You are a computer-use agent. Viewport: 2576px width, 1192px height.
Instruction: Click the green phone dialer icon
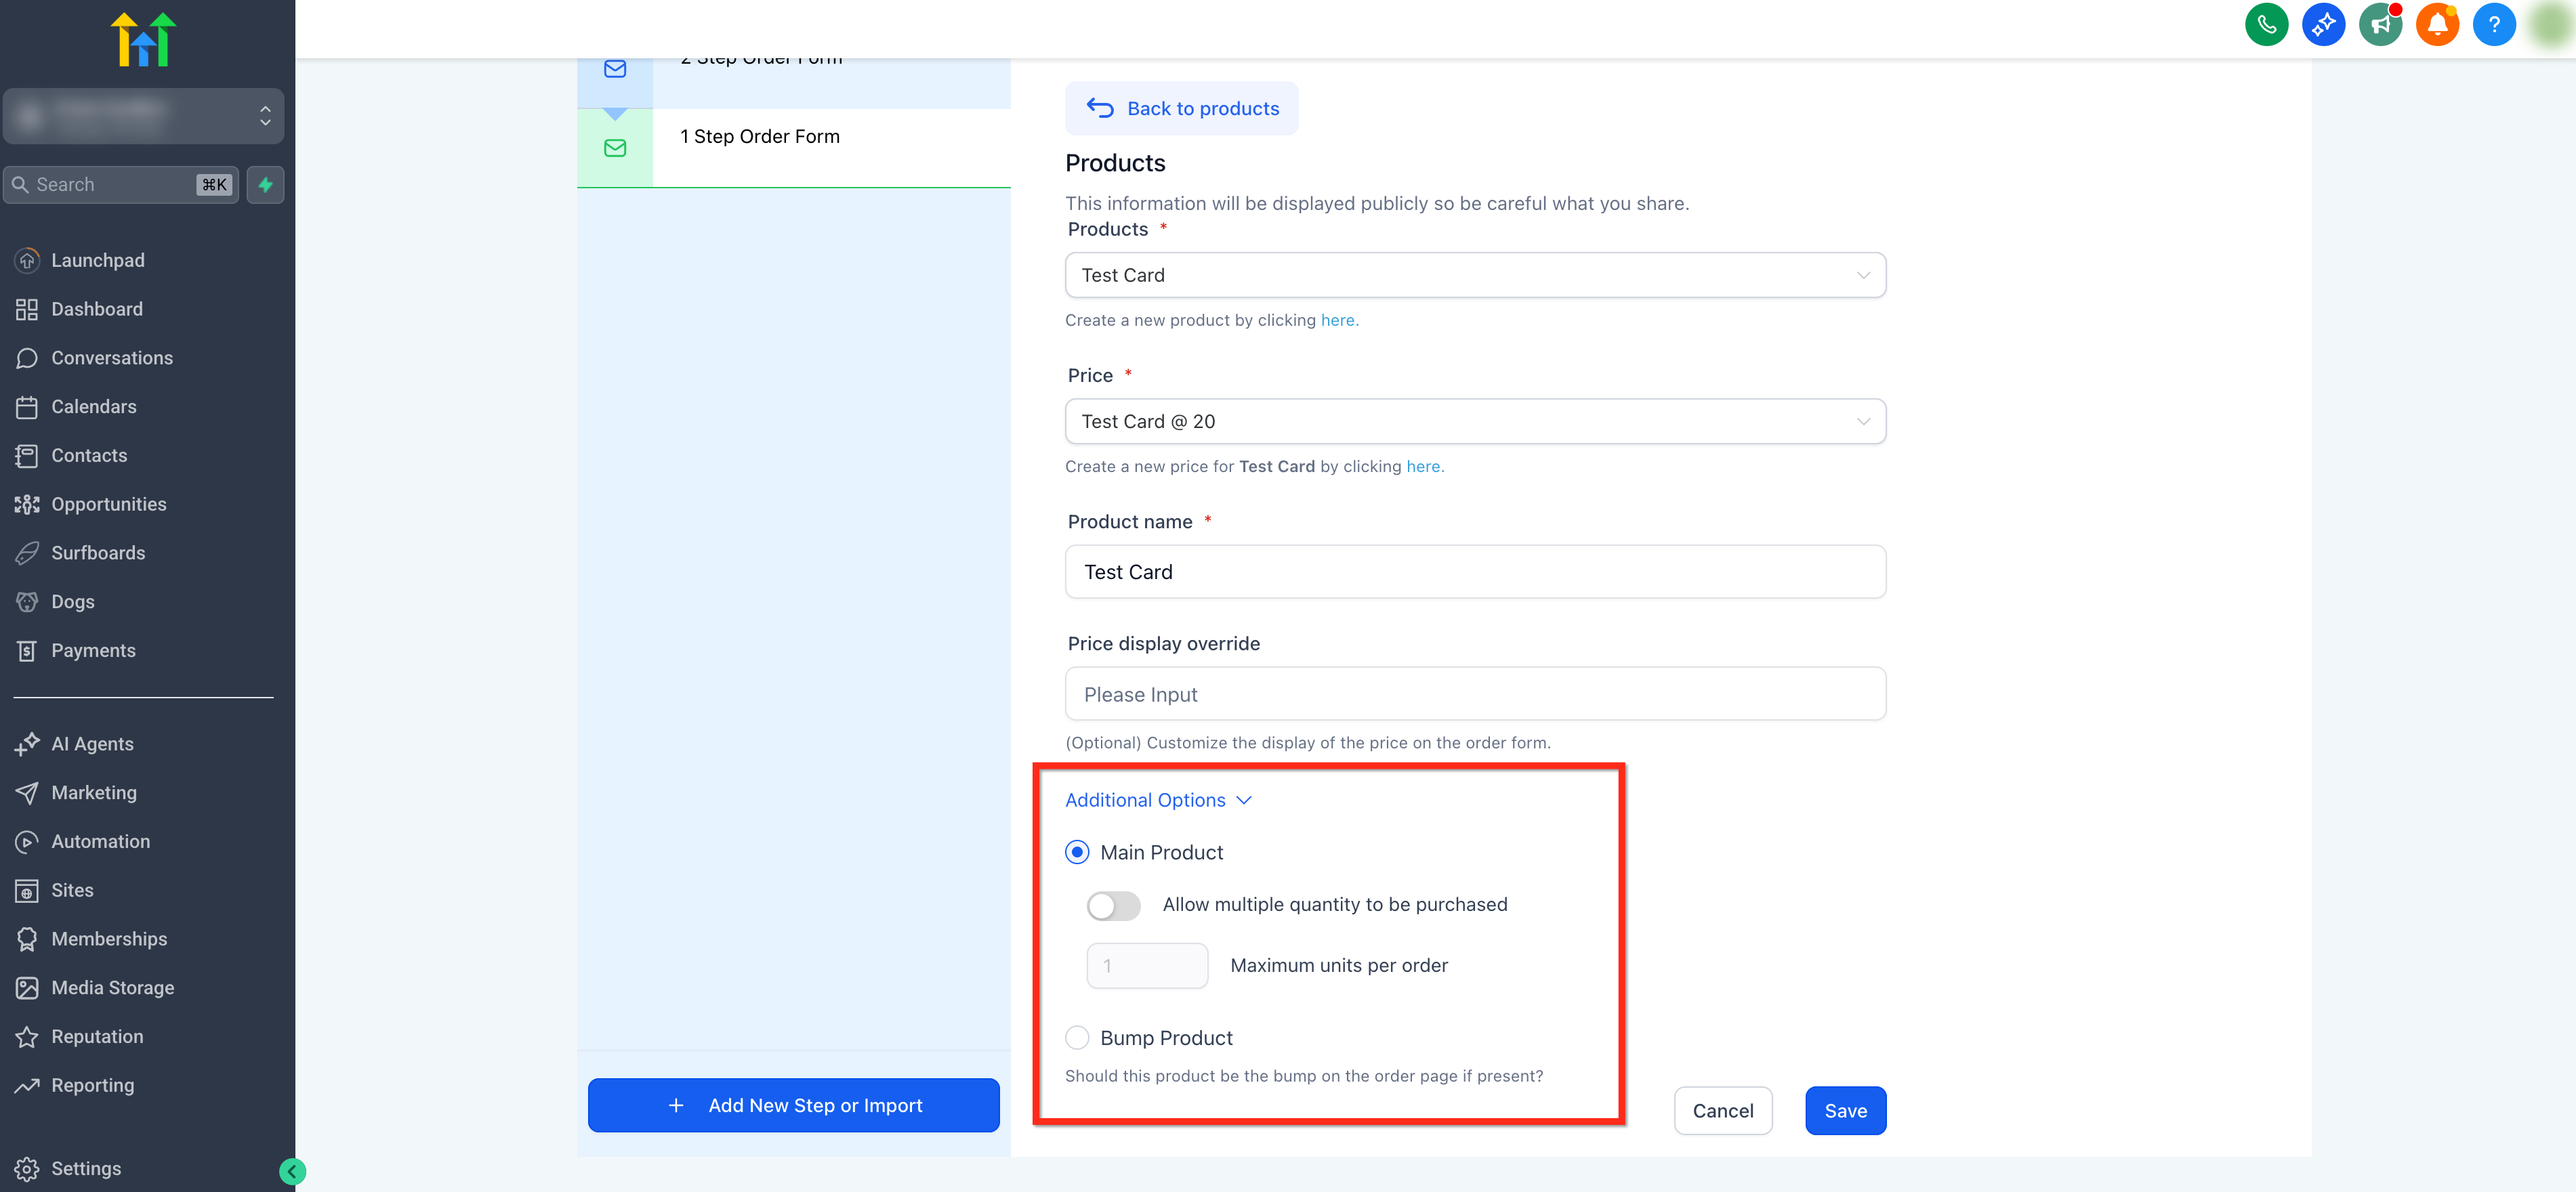point(2265,24)
